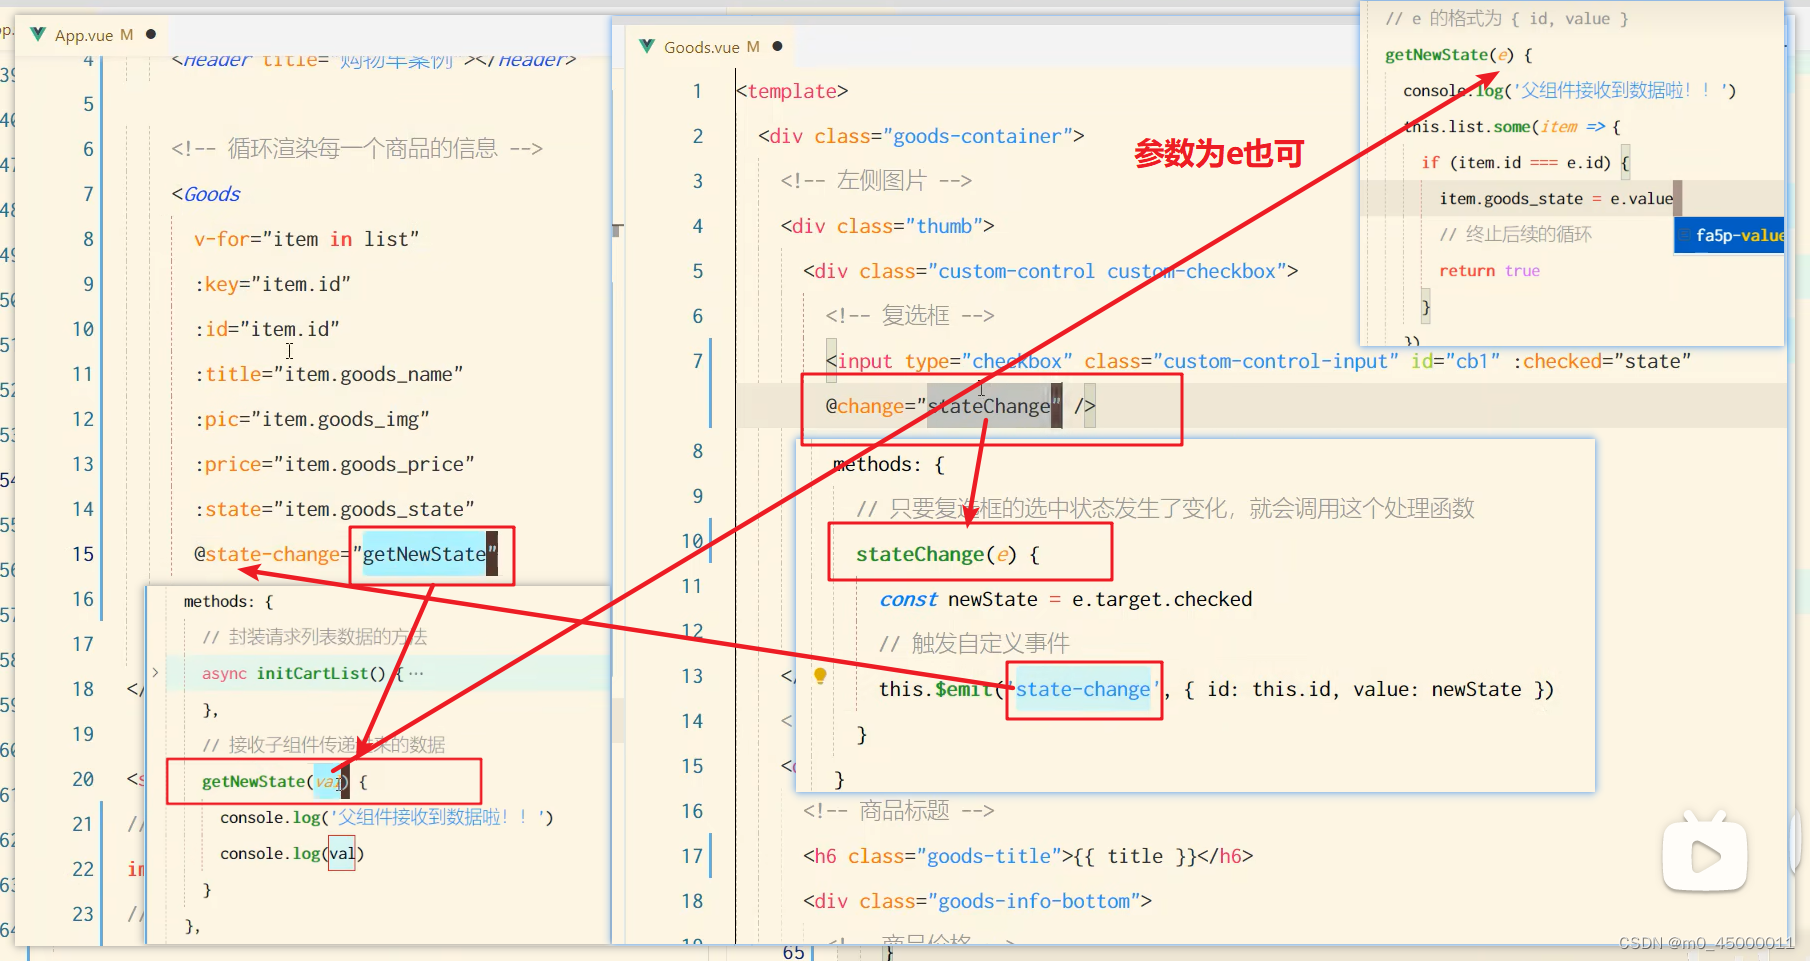Switch to the Goods.vue tab
The width and height of the screenshot is (1810, 961).
[700, 46]
